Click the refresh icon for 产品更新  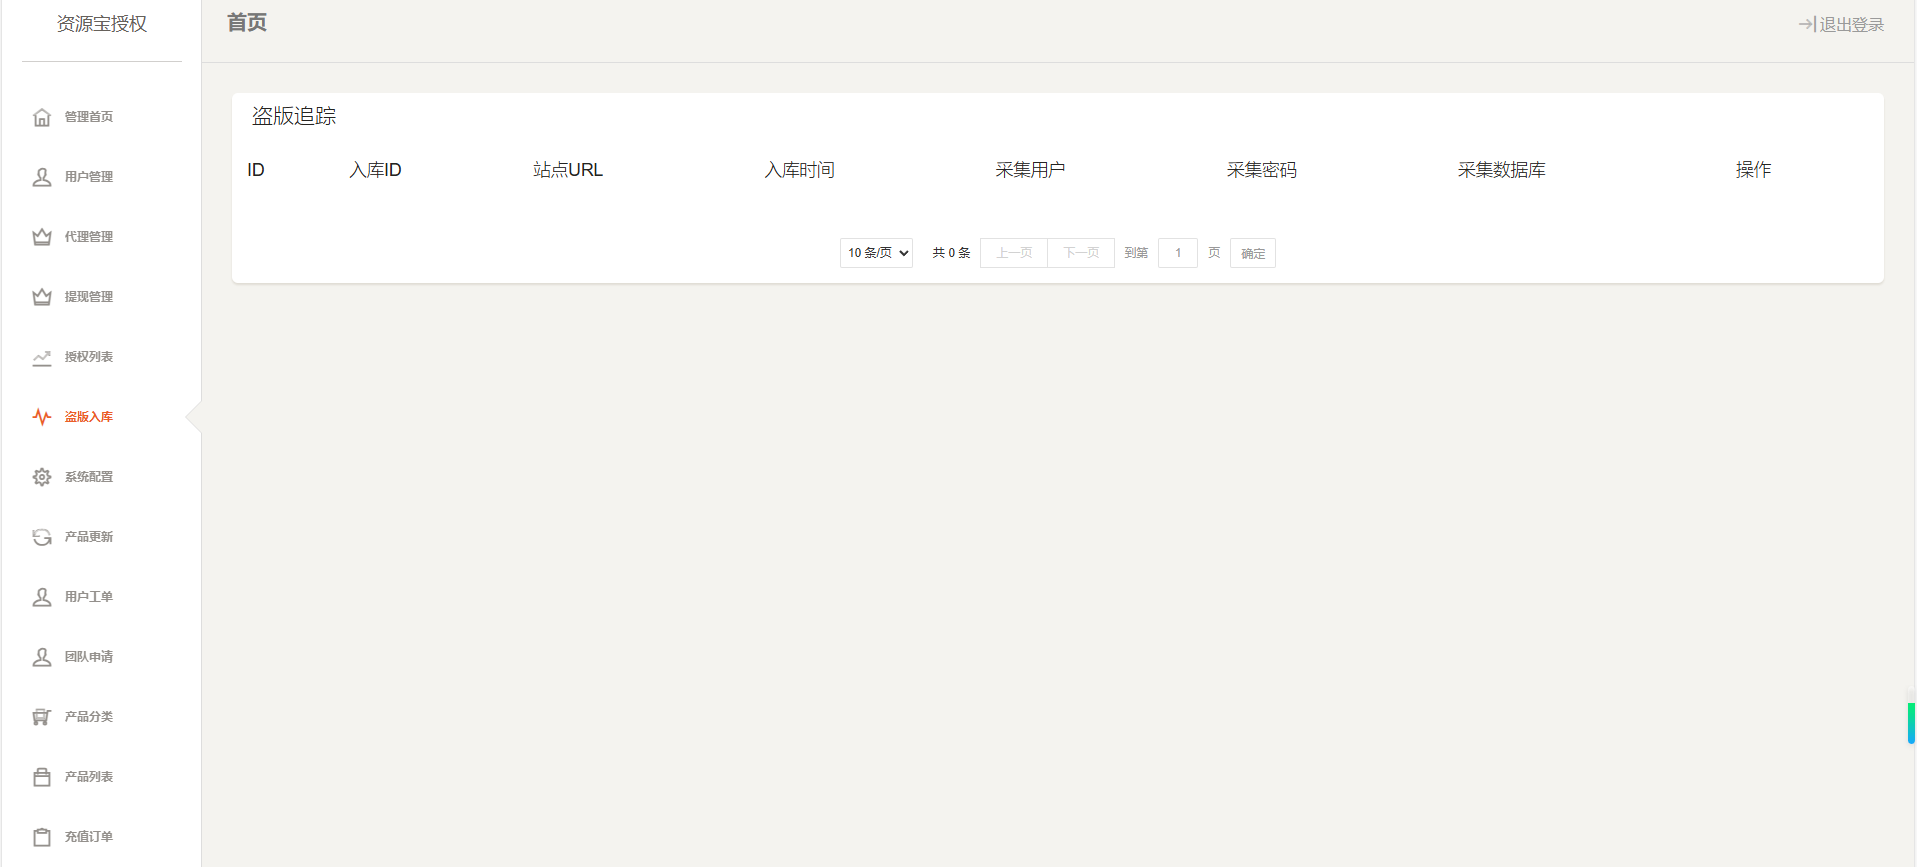click(x=42, y=537)
